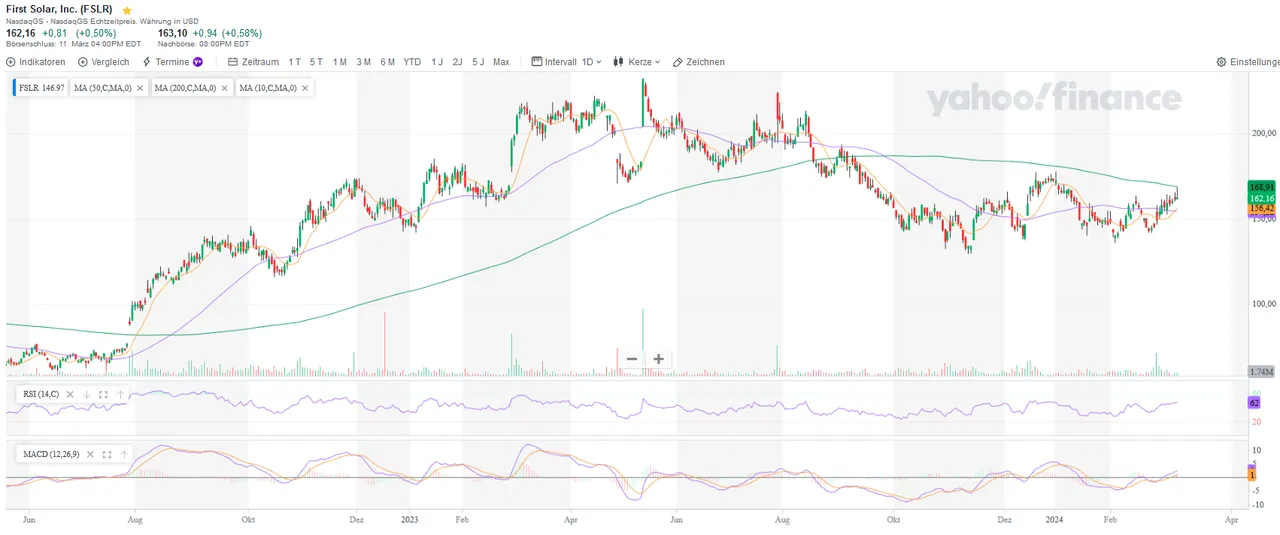The image size is (1280, 535).
Task: Open the Vergleich comparison tool
Action: click(103, 62)
